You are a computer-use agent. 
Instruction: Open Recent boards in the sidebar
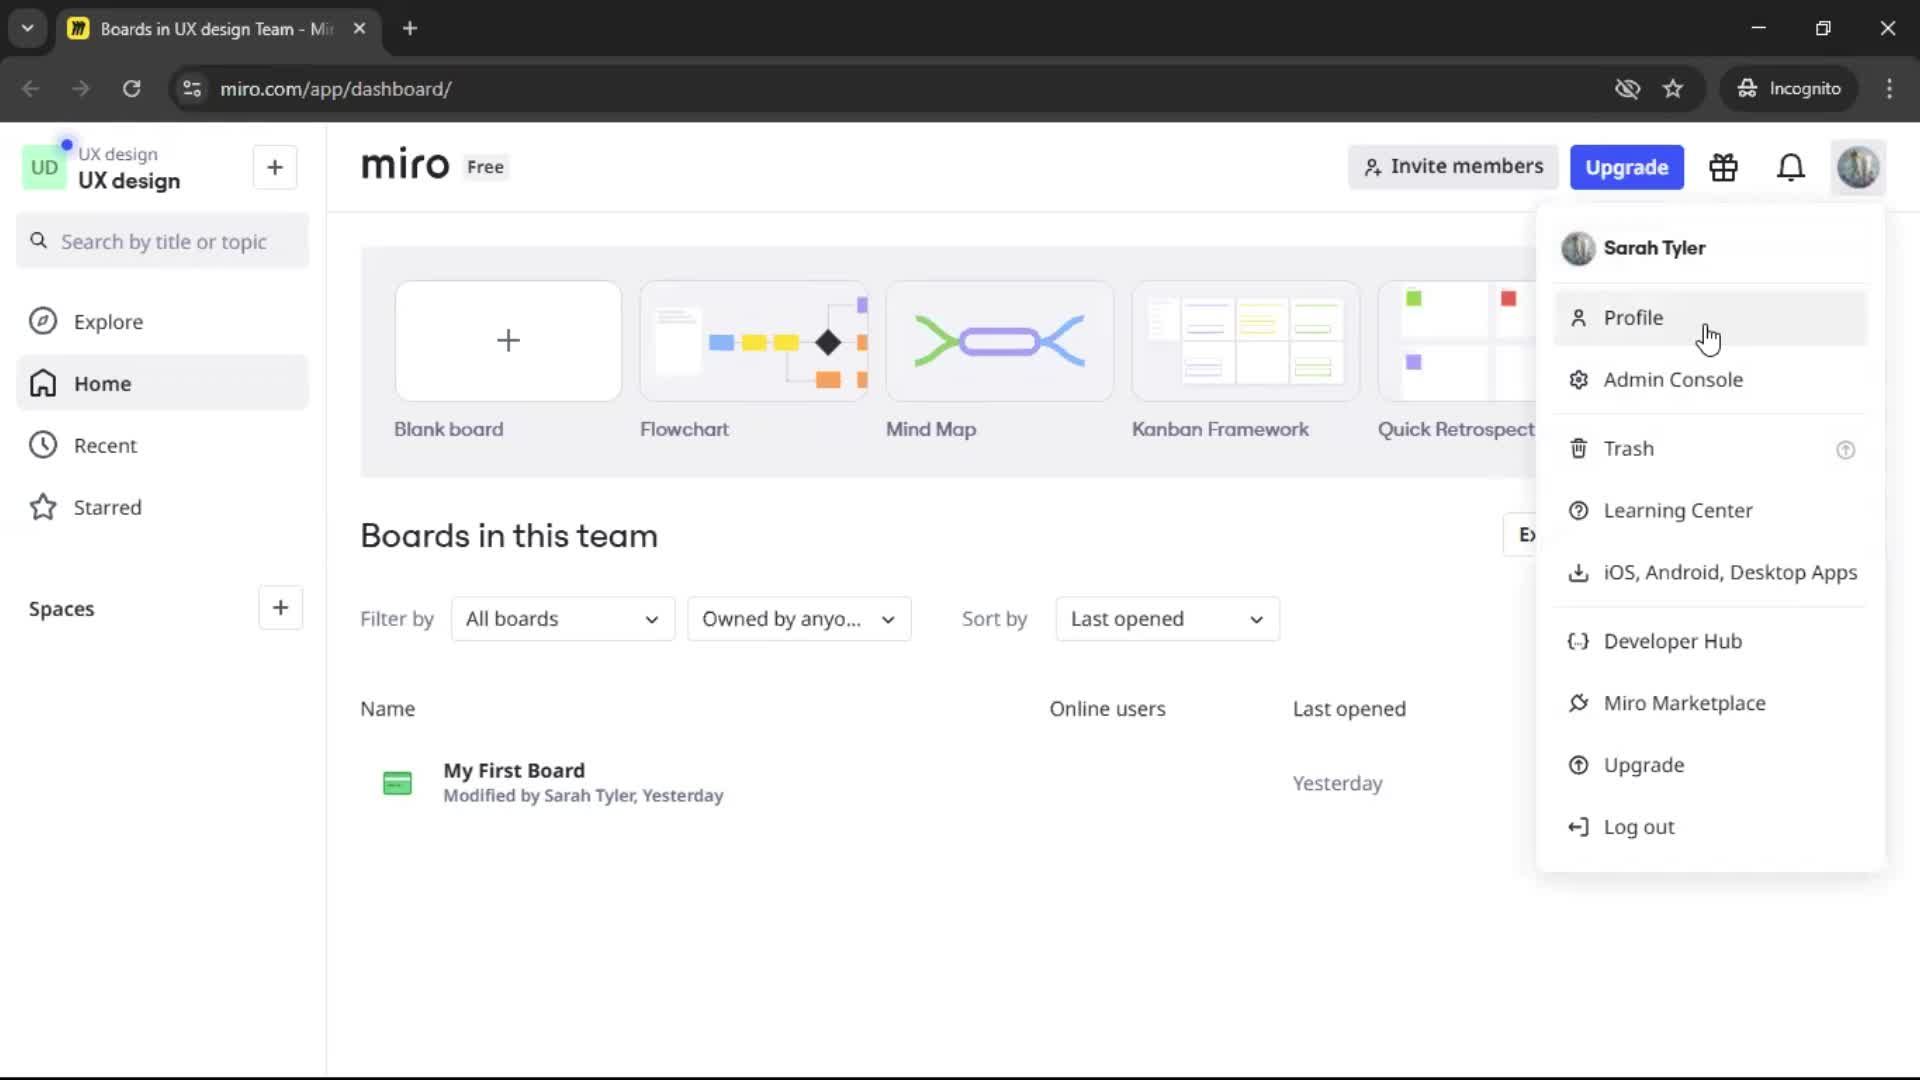click(x=162, y=446)
